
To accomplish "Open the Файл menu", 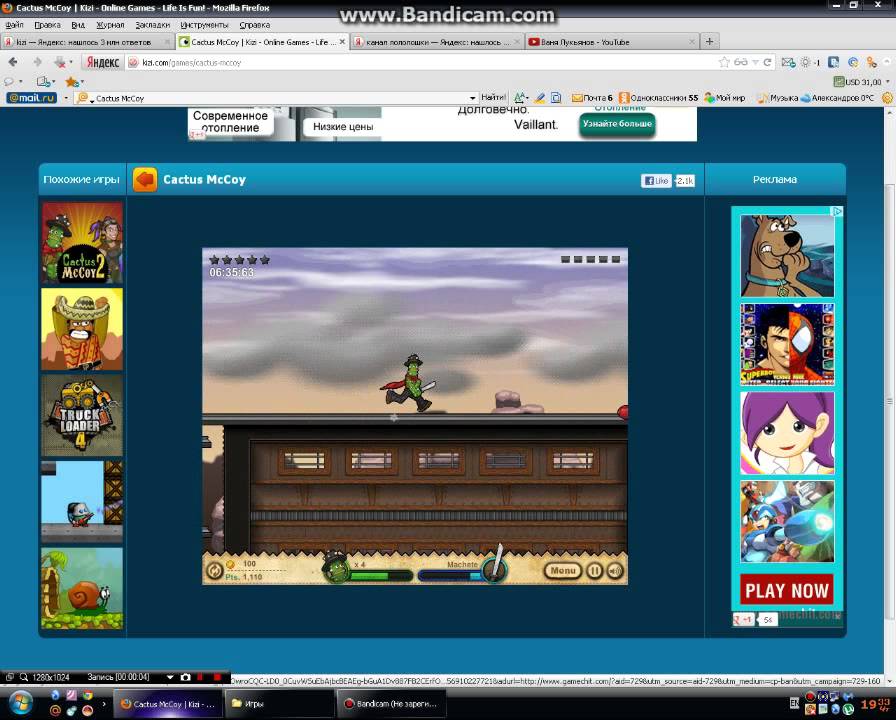I will [x=14, y=25].
